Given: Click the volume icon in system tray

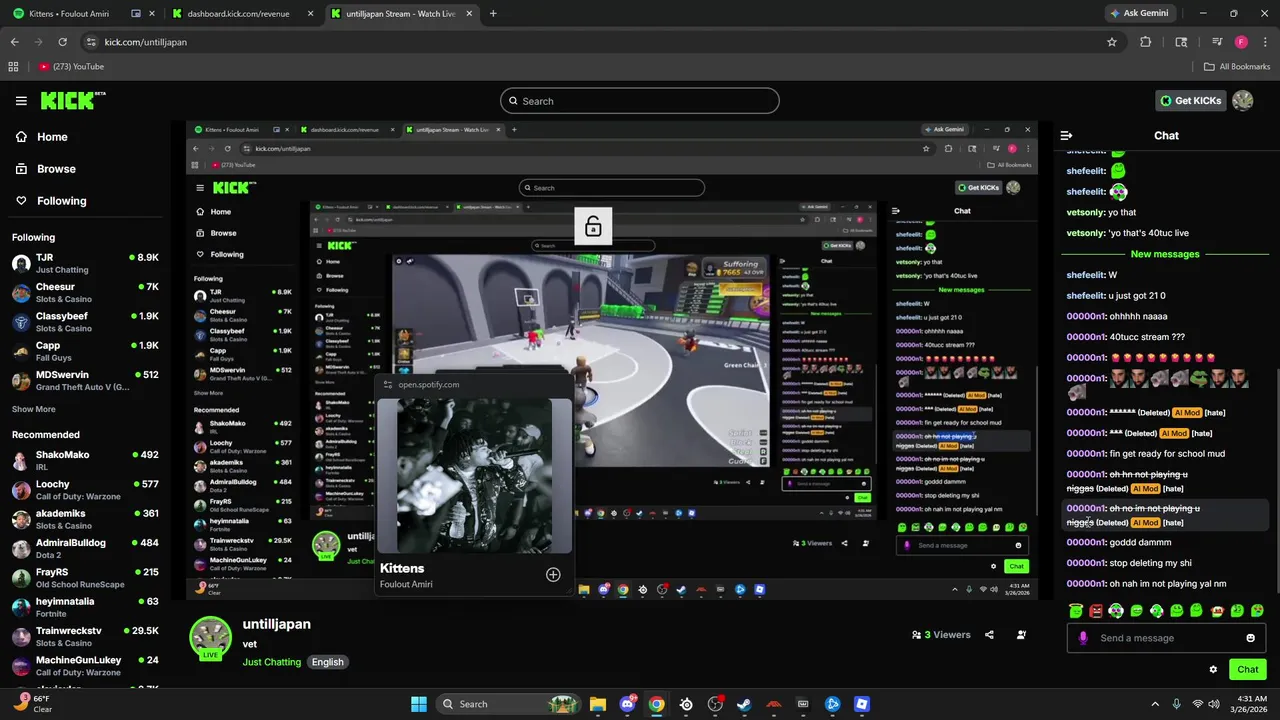Looking at the screenshot, I should pos(1215,704).
